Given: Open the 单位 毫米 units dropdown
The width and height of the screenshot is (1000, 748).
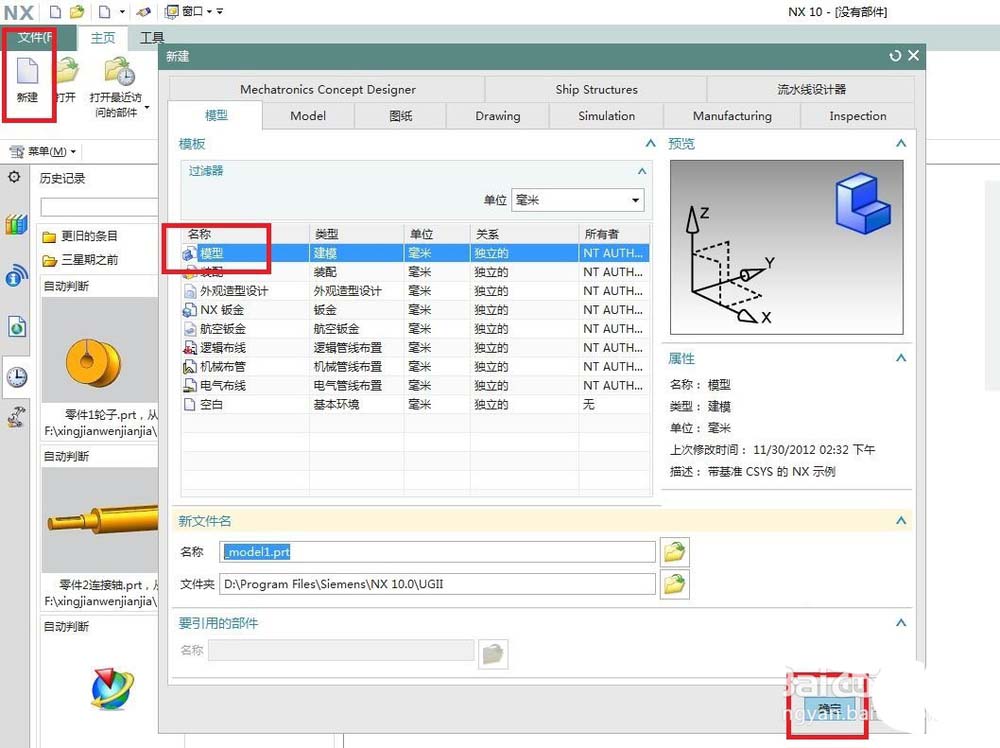Looking at the screenshot, I should pyautogui.click(x=578, y=200).
